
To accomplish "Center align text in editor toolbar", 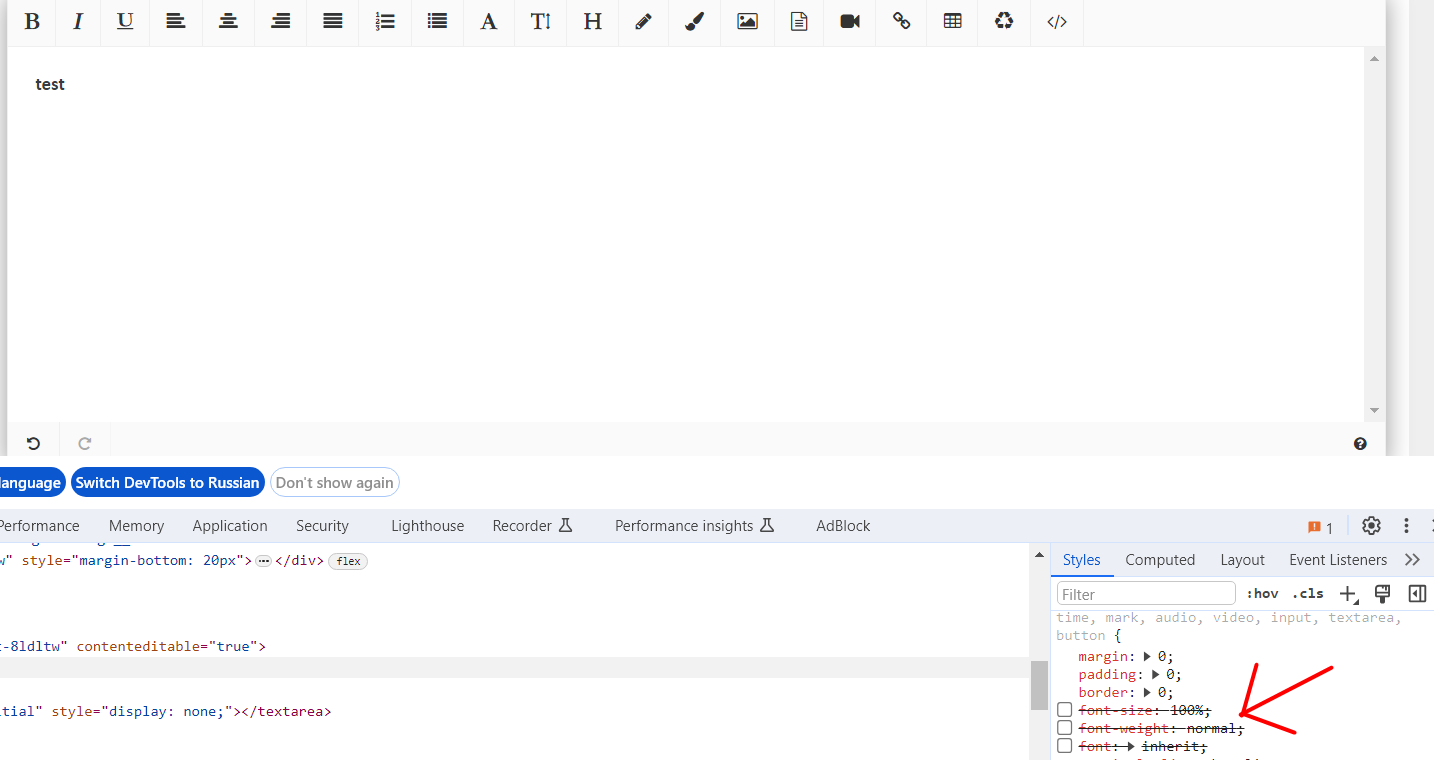I will (228, 21).
